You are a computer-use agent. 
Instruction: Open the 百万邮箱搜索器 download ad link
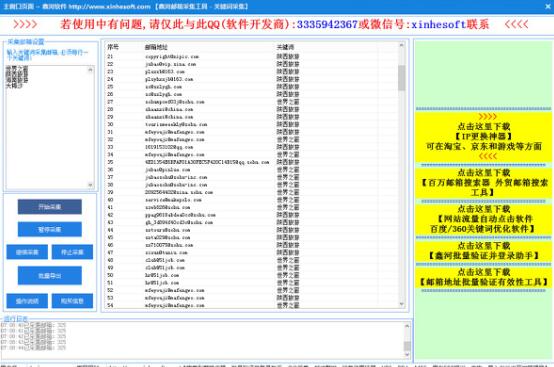(483, 183)
